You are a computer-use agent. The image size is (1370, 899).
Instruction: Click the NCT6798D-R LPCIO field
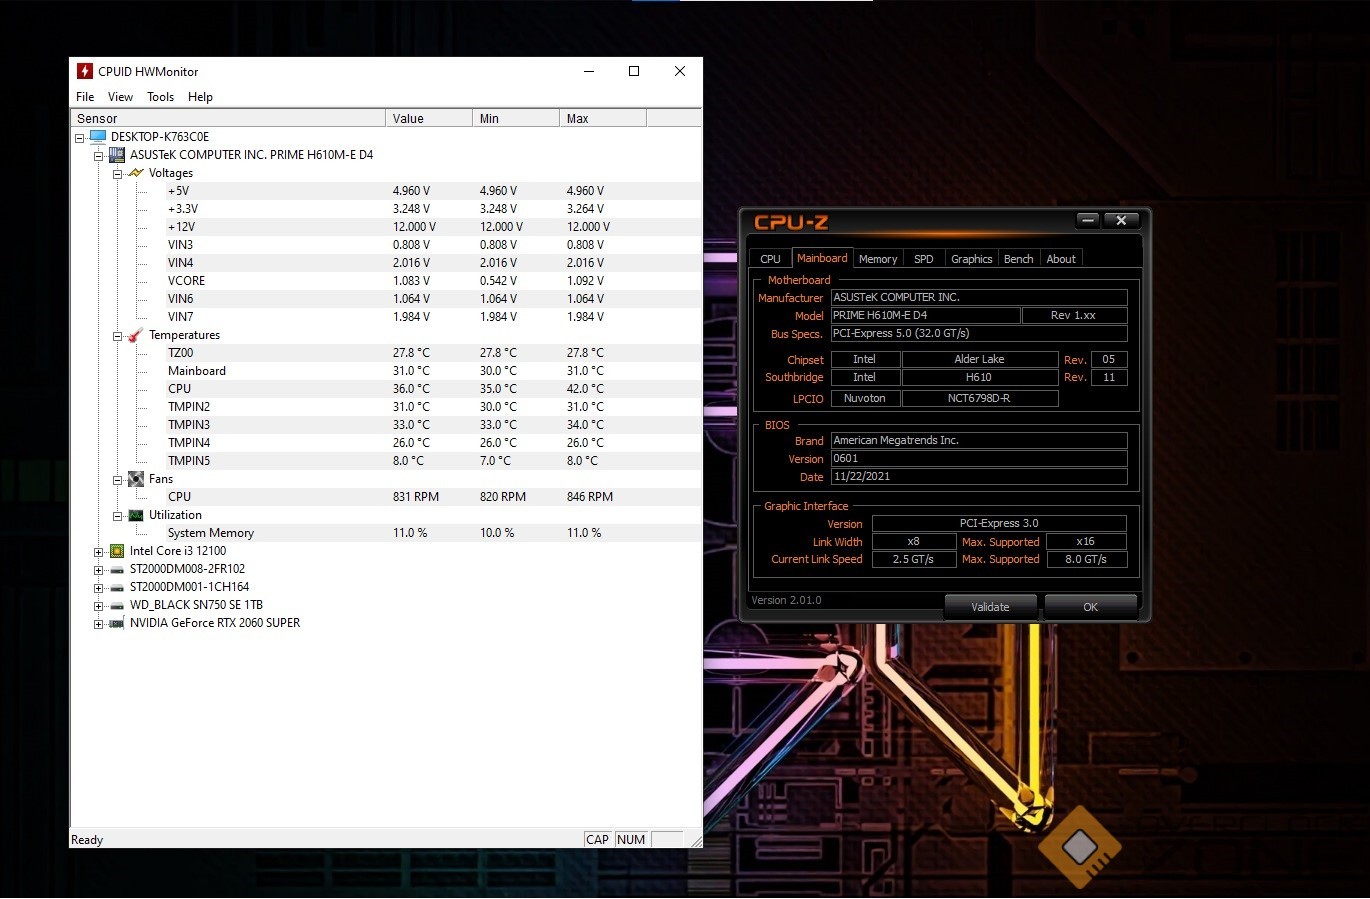(979, 398)
